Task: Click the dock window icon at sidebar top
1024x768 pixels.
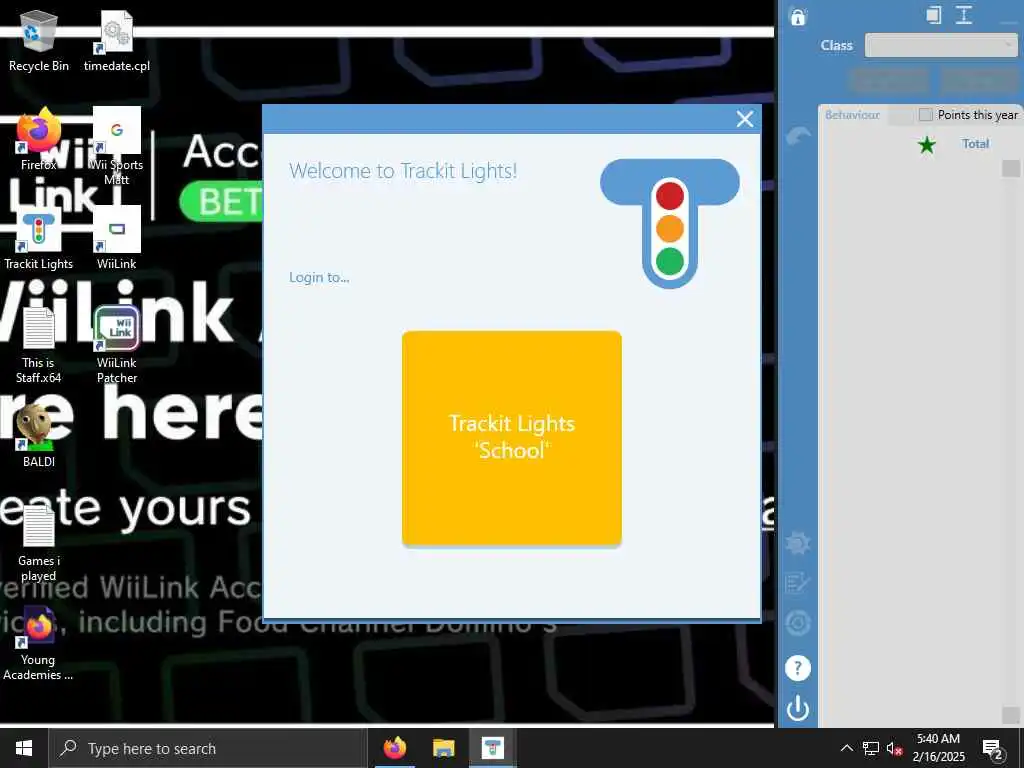Action: point(934,15)
